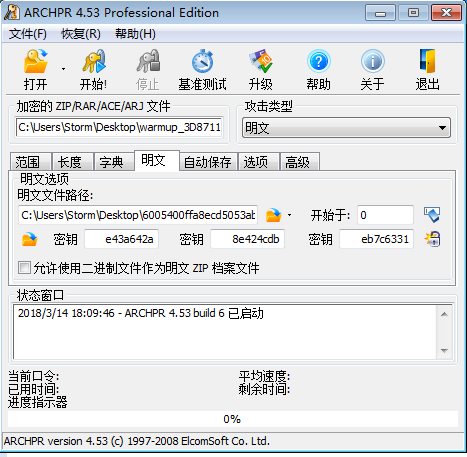The width and height of the screenshot is (467, 457).
Task: Expand arrow beside plaintext browse folder icon
Action: pos(289,215)
